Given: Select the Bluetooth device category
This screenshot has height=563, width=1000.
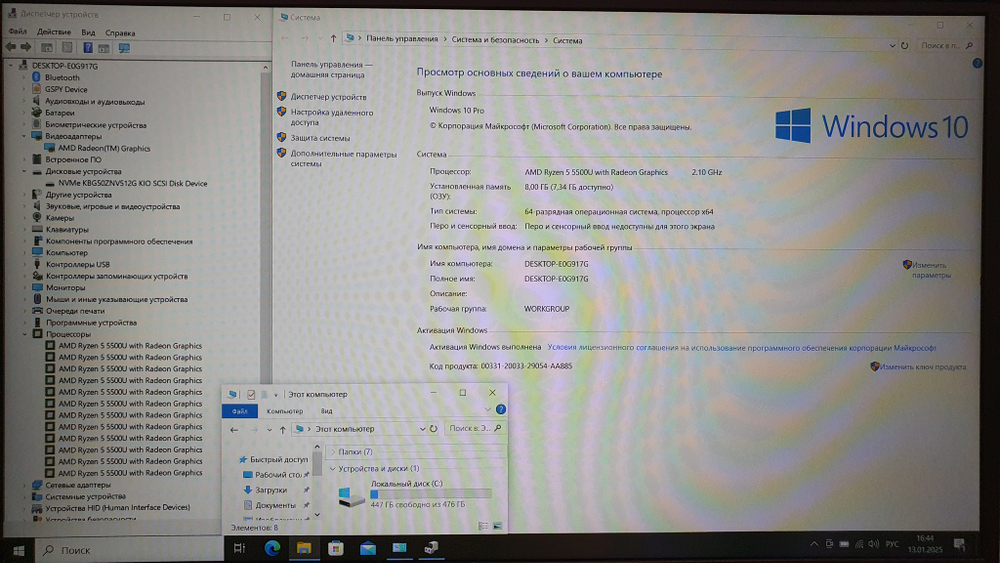Looking at the screenshot, I should point(62,77).
